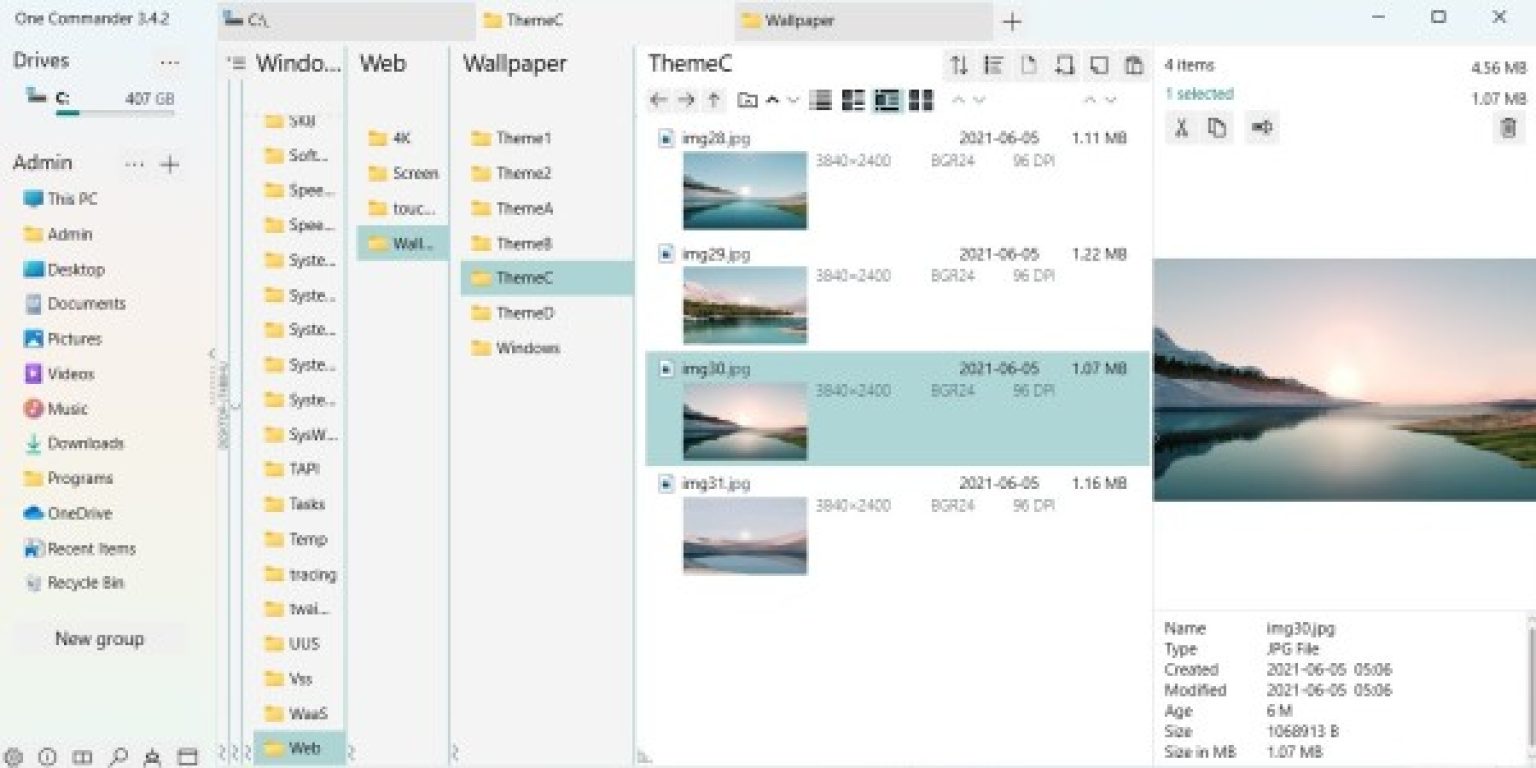This screenshot has height=768, width=1536.
Task: Open settings via the gear icon bottom left
Action: tap(14, 757)
